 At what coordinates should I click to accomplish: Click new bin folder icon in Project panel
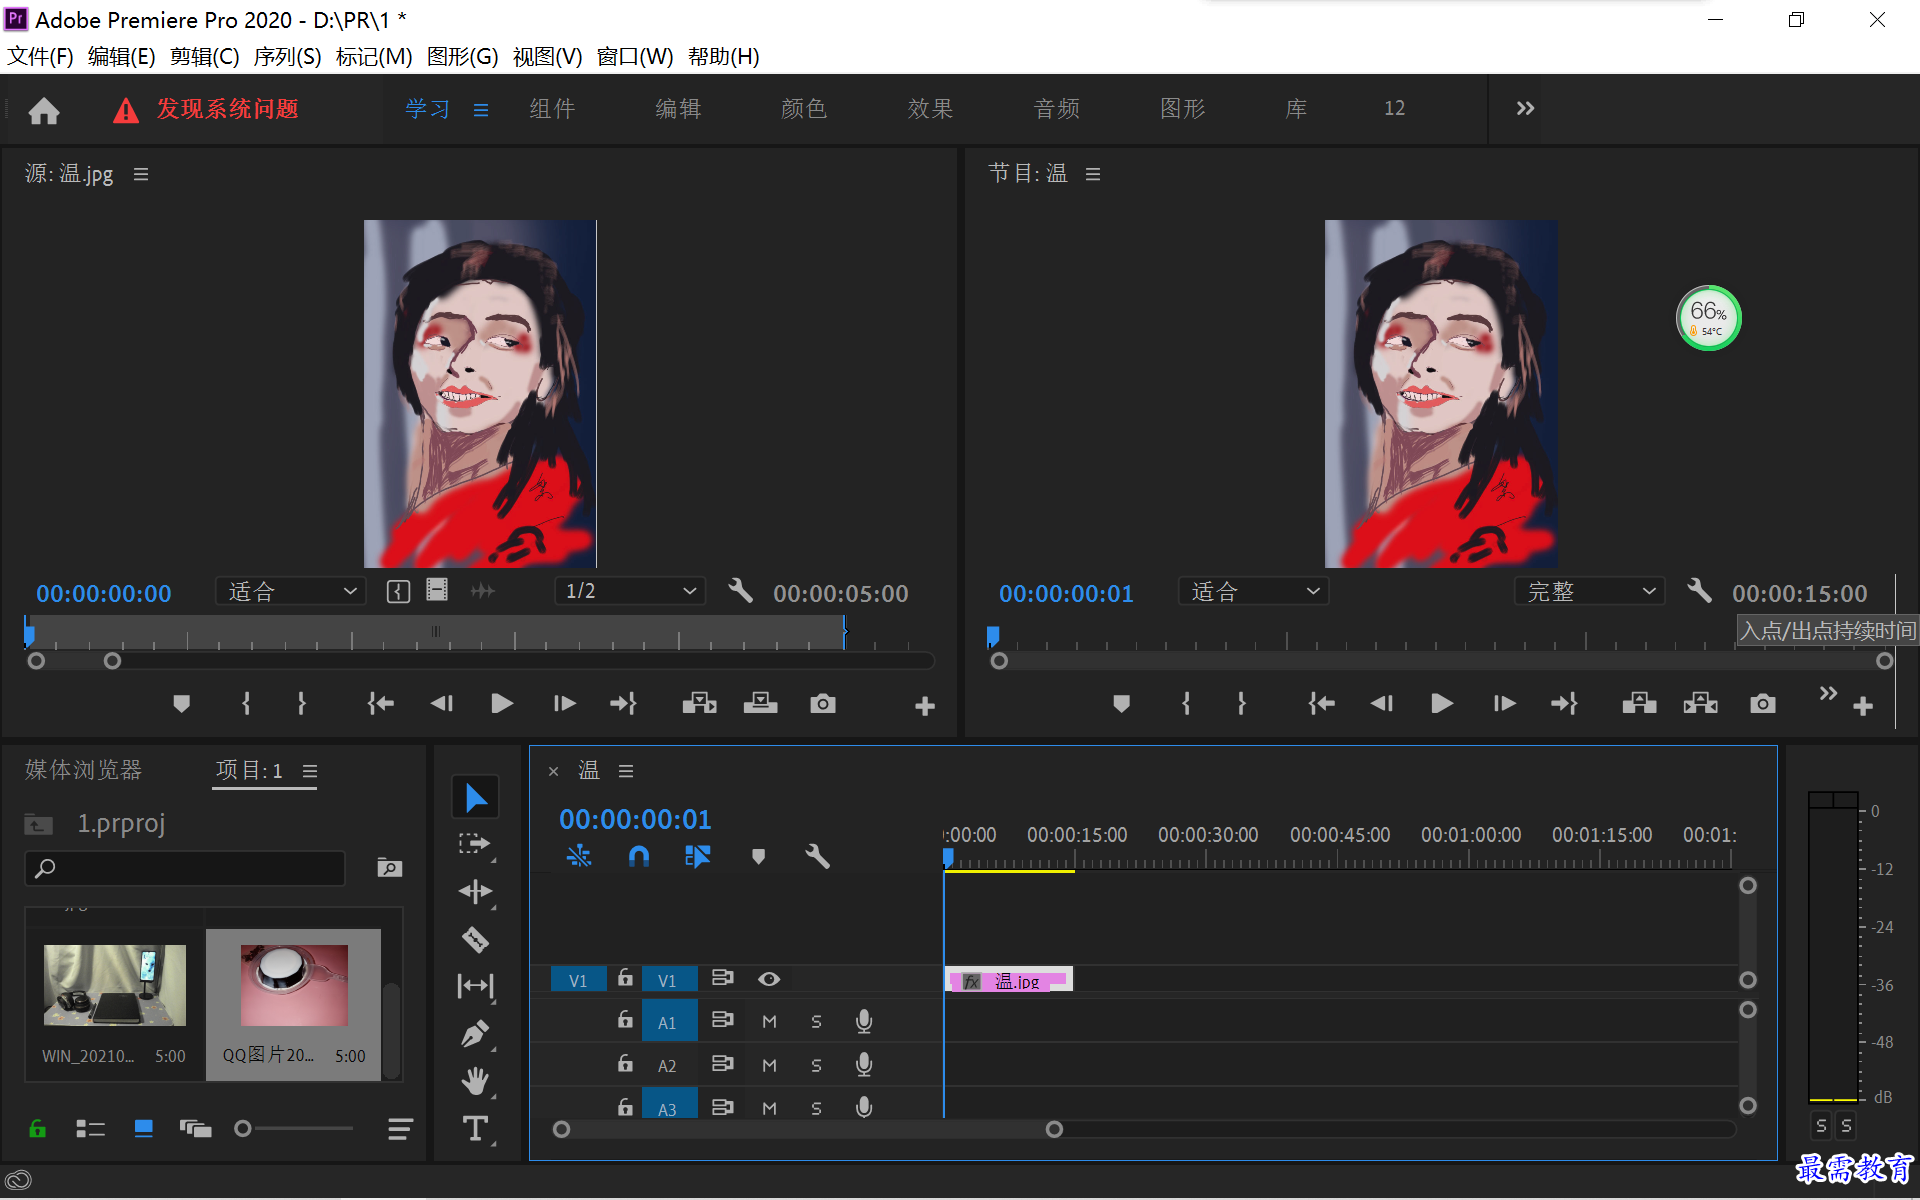pyautogui.click(x=389, y=867)
